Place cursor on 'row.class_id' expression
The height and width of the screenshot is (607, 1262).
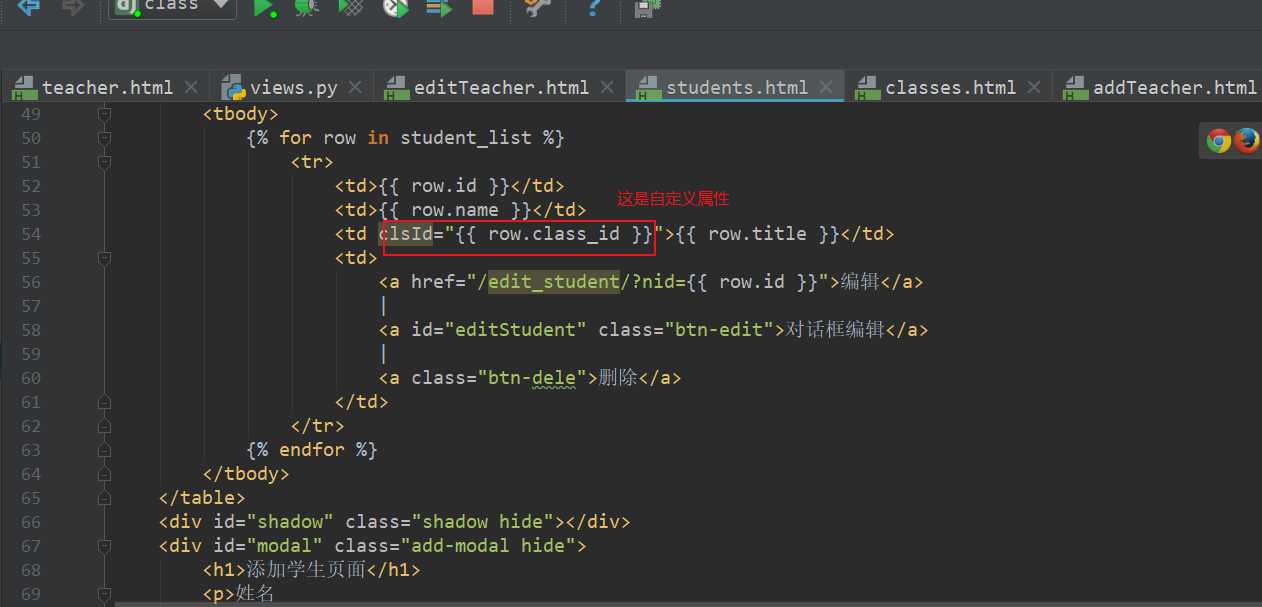[x=554, y=234]
